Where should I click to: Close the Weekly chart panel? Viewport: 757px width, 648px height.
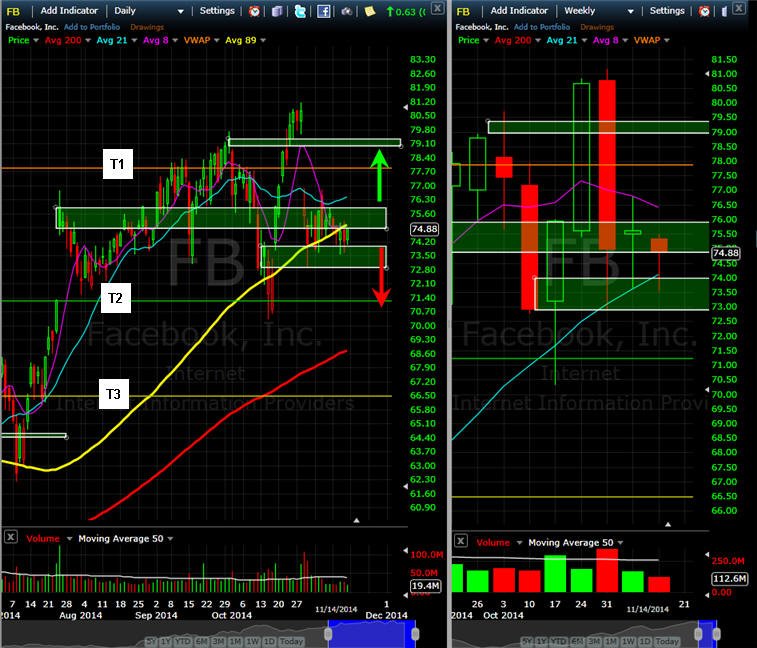(x=739, y=8)
